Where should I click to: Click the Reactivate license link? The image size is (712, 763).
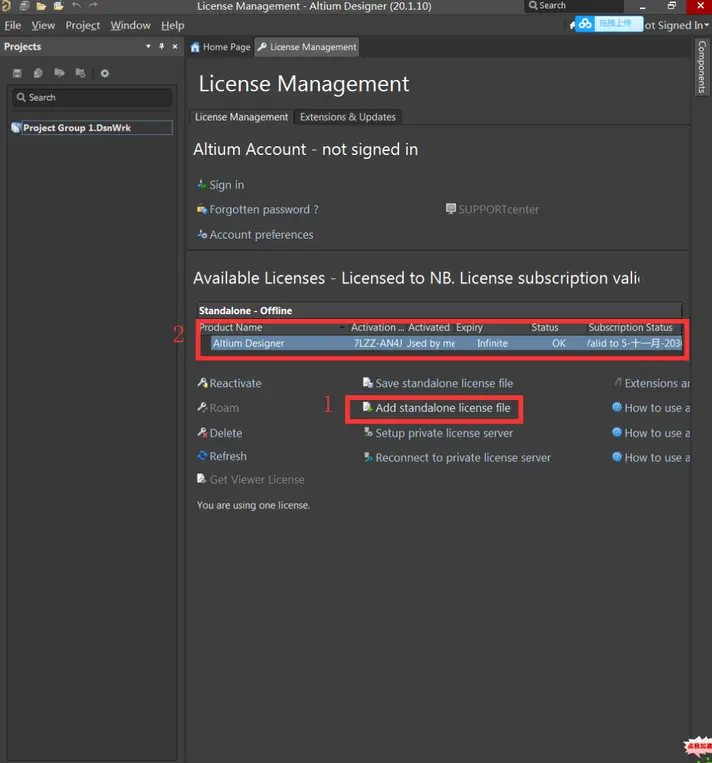pyautogui.click(x=229, y=383)
